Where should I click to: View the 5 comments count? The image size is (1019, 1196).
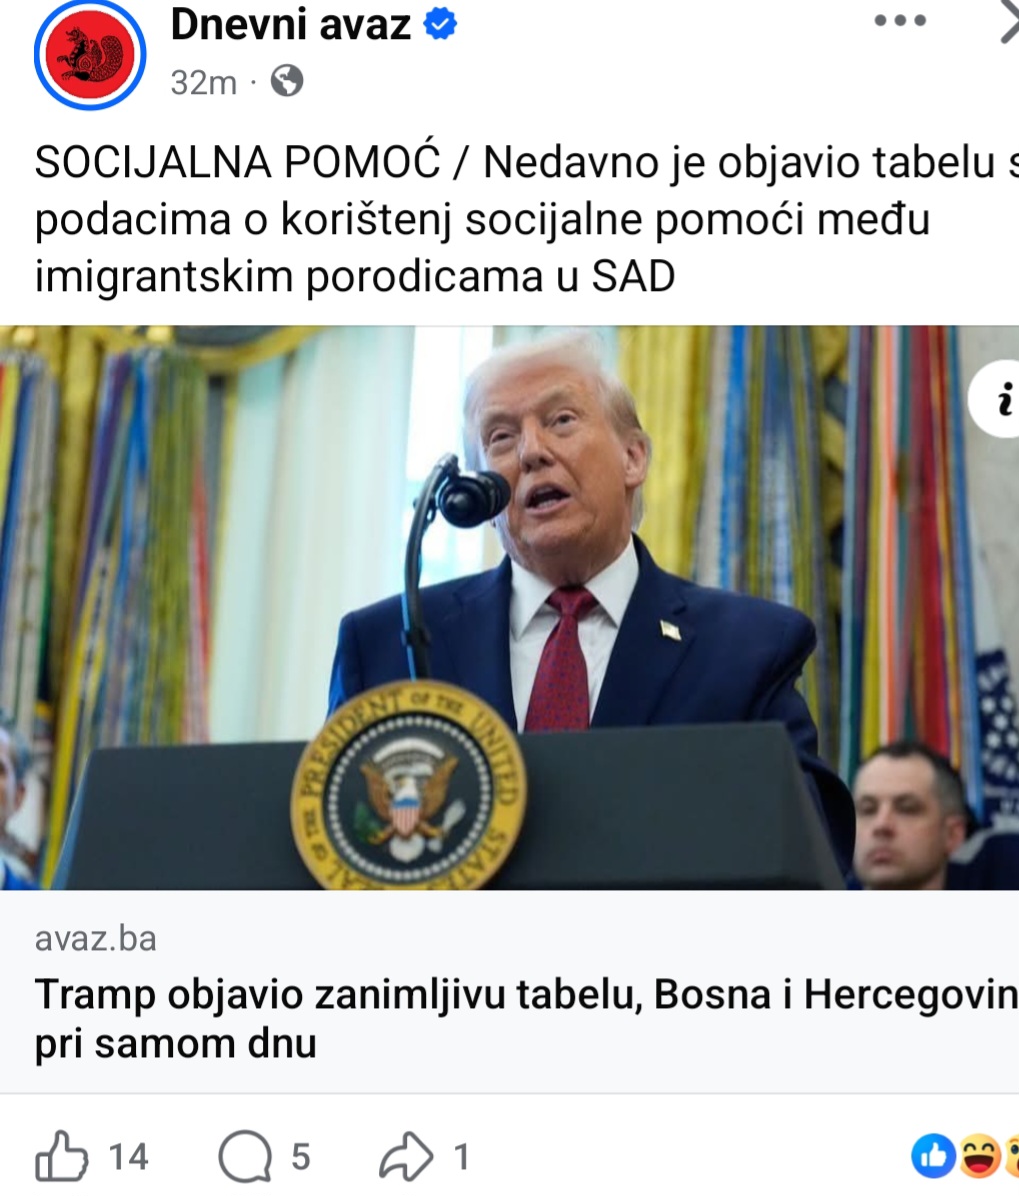point(301,1157)
